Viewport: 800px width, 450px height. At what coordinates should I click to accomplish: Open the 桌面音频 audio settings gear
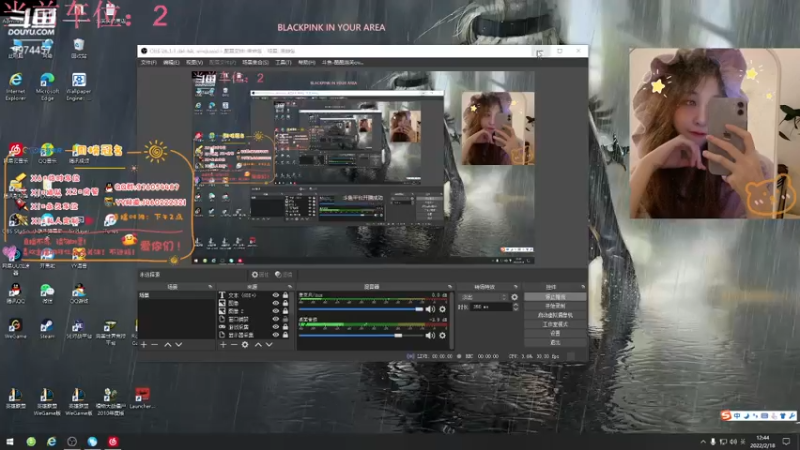tap(442, 335)
